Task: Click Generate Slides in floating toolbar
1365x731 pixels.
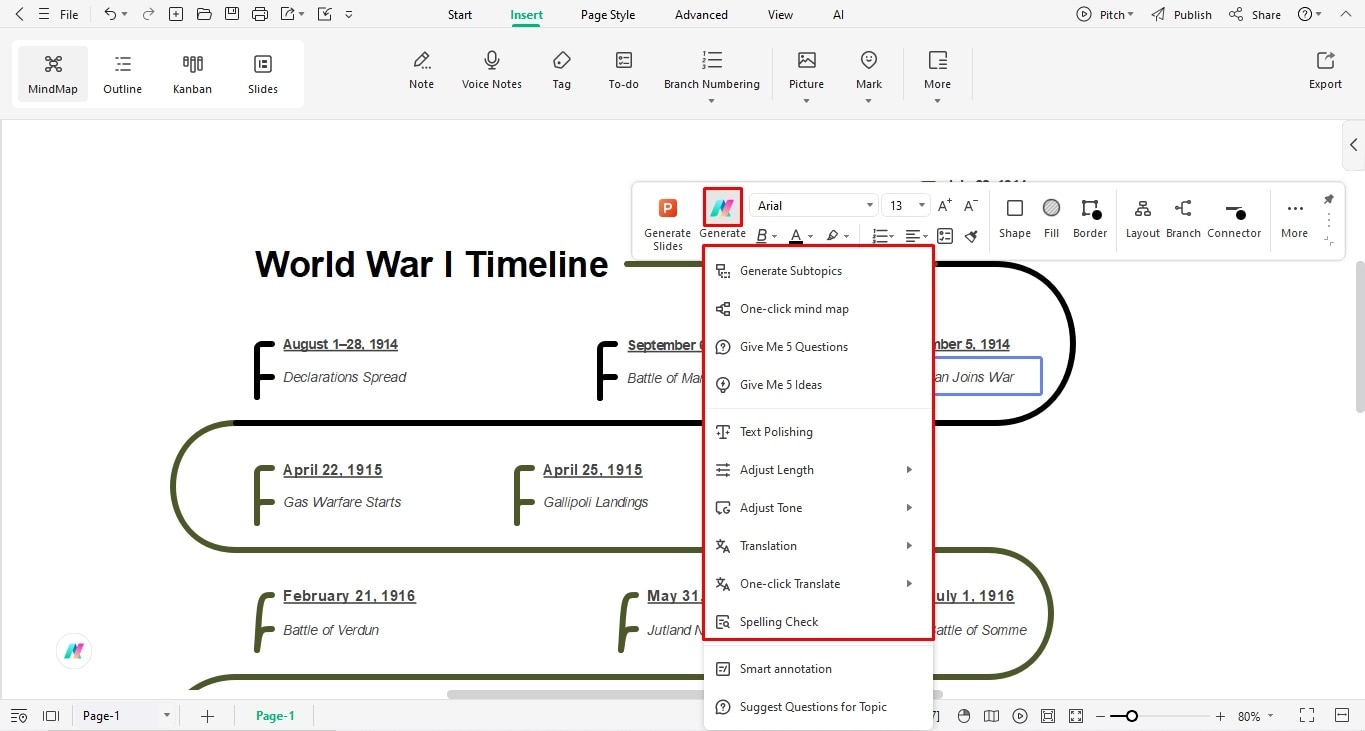Action: [x=667, y=223]
